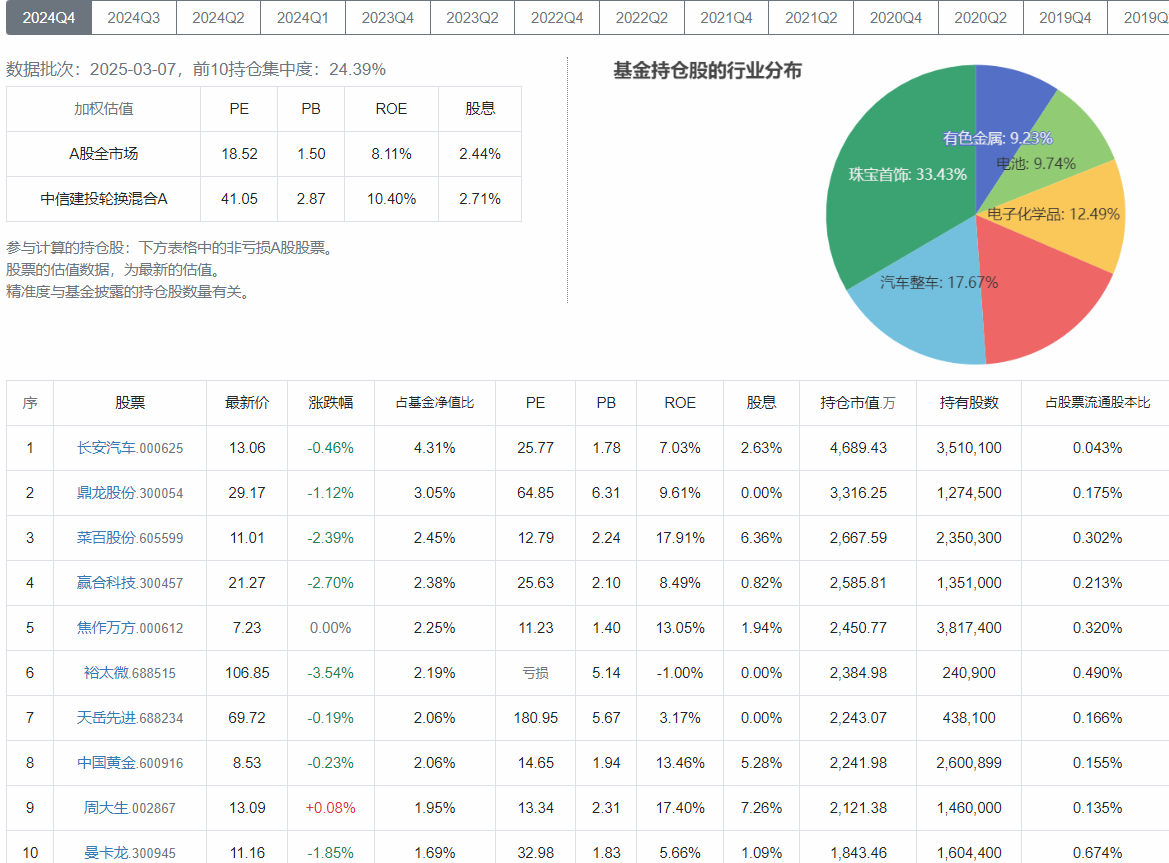Viewport: 1169px width, 863px height.
Task: Select the 2021Q4 tab
Action: (x=726, y=17)
